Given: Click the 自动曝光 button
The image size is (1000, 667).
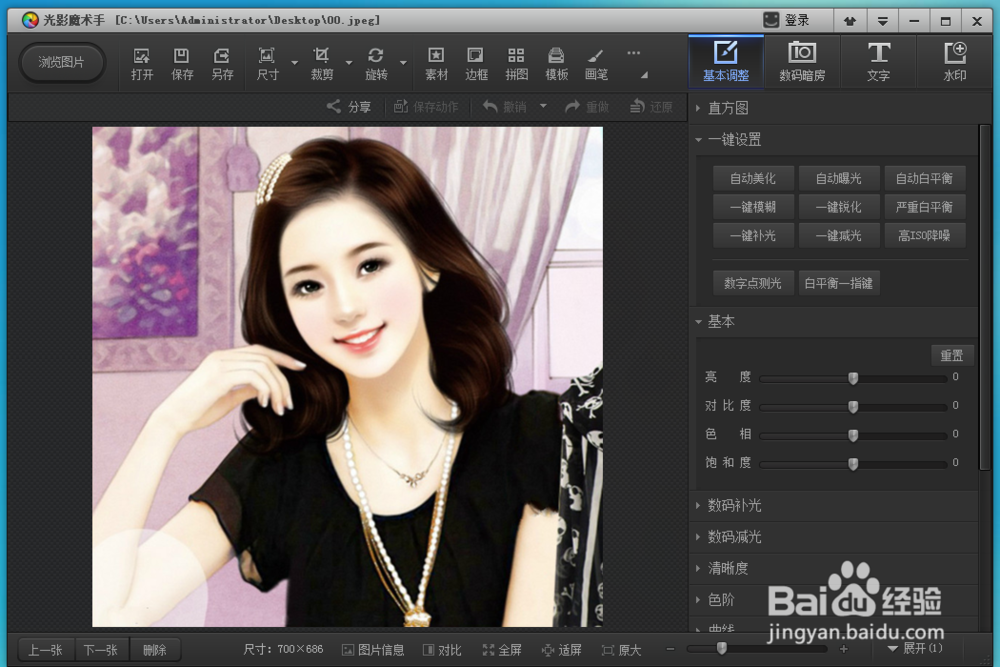Looking at the screenshot, I should pyautogui.click(x=839, y=179).
